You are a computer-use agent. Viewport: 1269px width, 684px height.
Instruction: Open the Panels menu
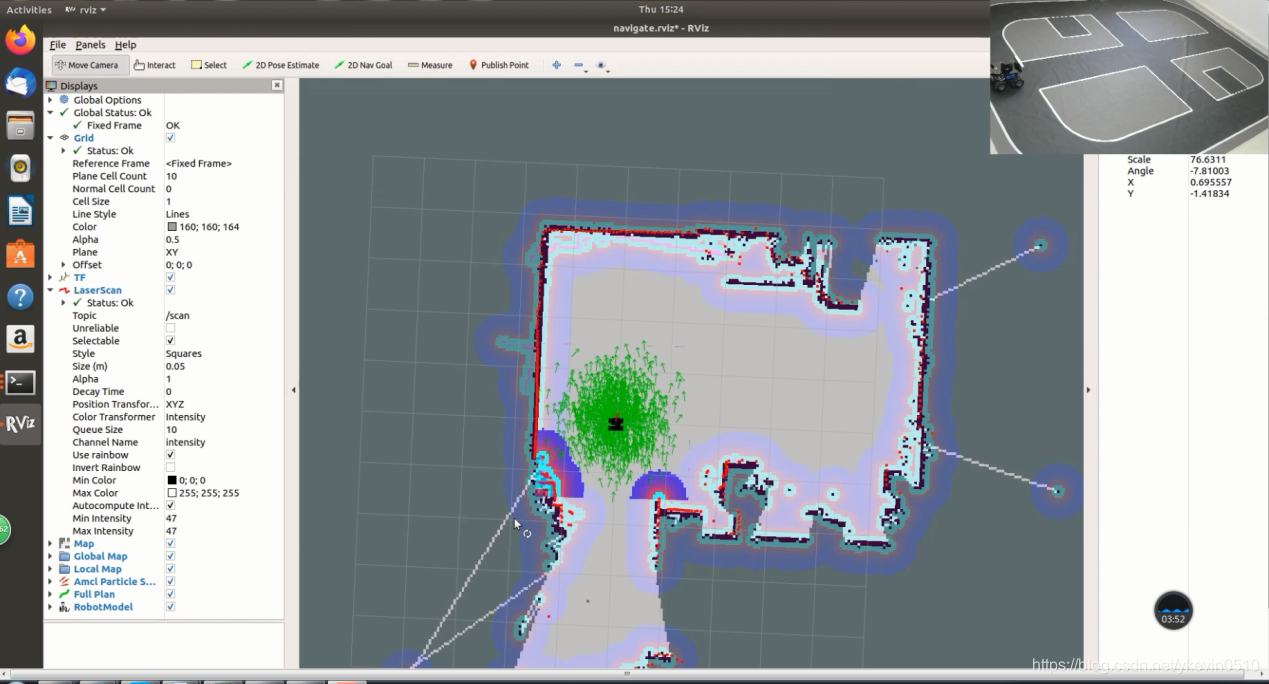[x=90, y=45]
